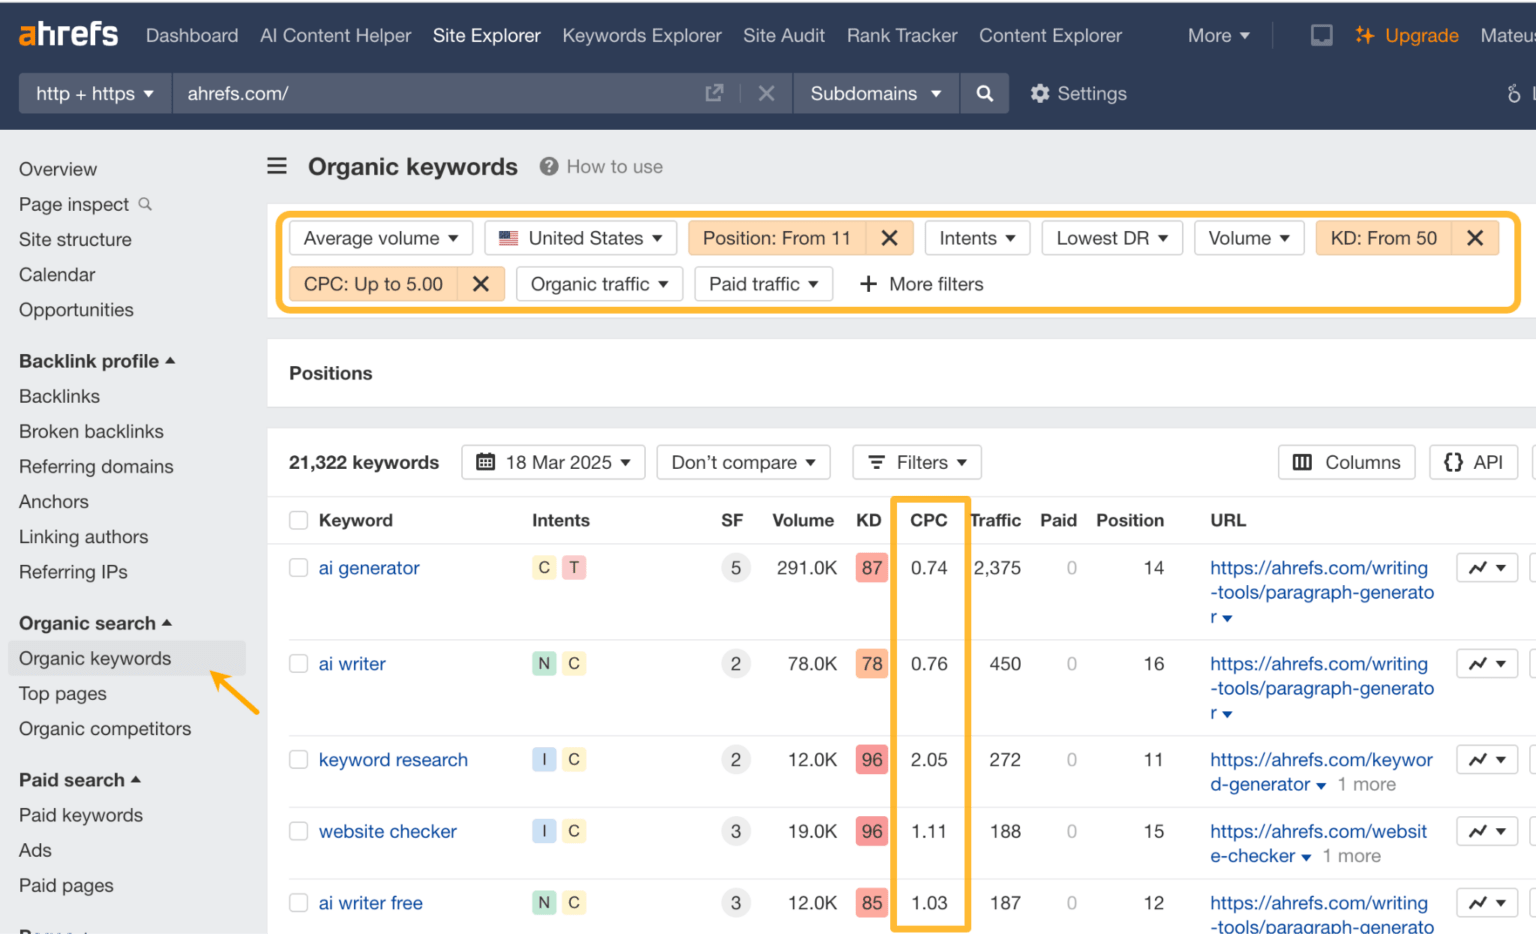The image size is (1536, 934).
Task: Open Organic competitors in the sidebar
Action: pos(105,729)
